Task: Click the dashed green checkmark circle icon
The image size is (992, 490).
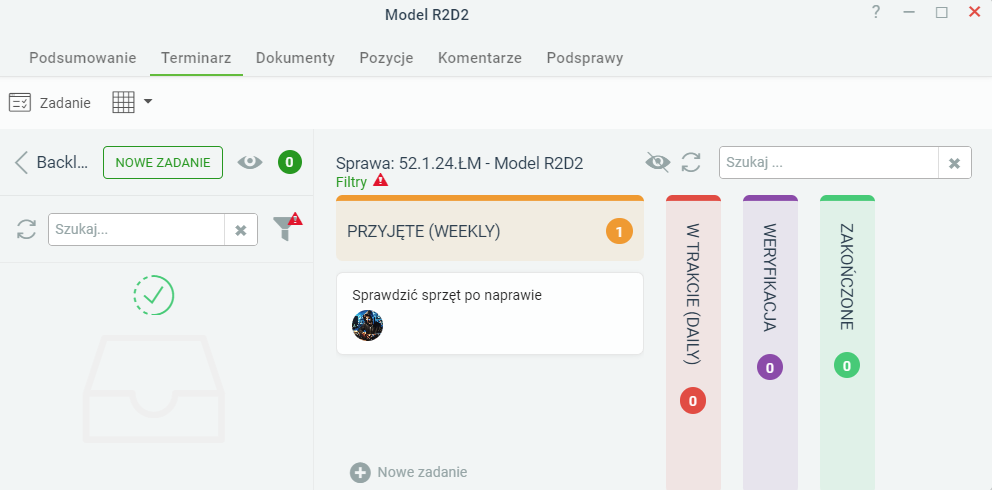Action: click(154, 295)
